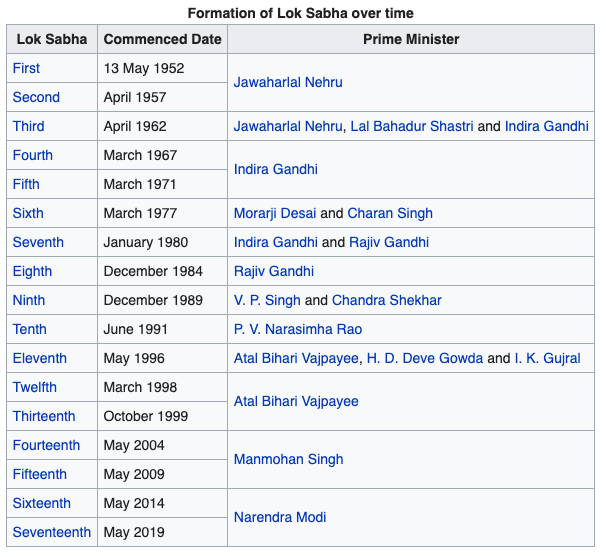Click the Prime Minister column header
This screenshot has height=557, width=606.
pos(411,39)
